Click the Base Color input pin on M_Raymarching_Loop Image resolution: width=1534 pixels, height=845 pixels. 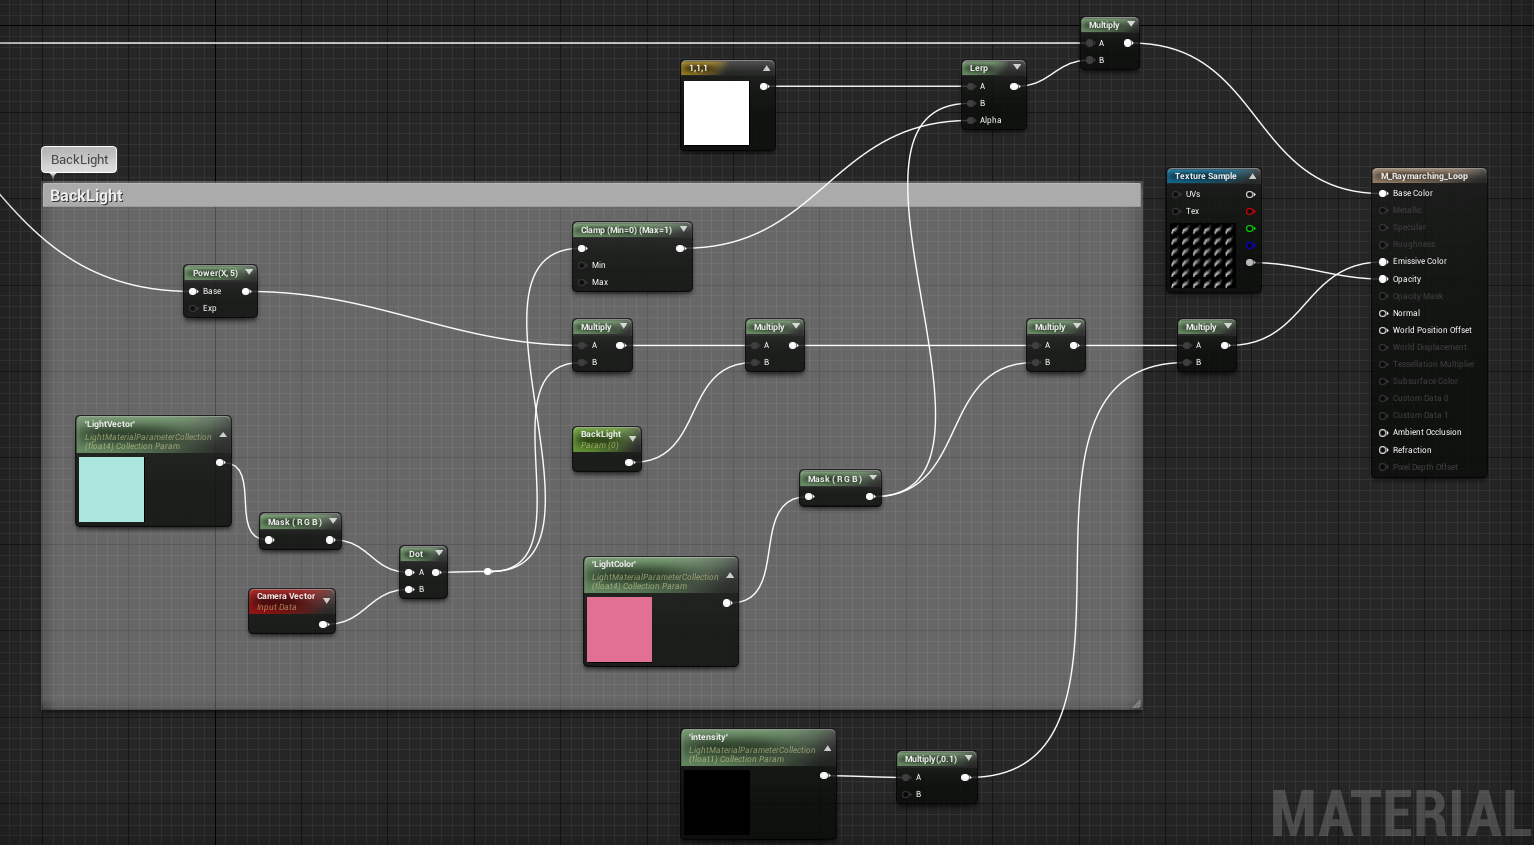(x=1384, y=193)
